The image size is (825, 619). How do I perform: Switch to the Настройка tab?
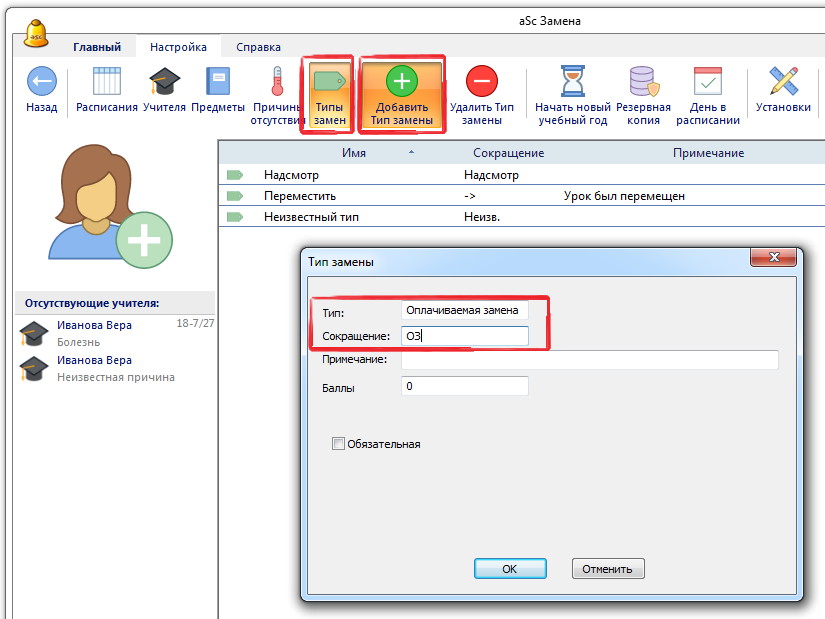tap(178, 47)
